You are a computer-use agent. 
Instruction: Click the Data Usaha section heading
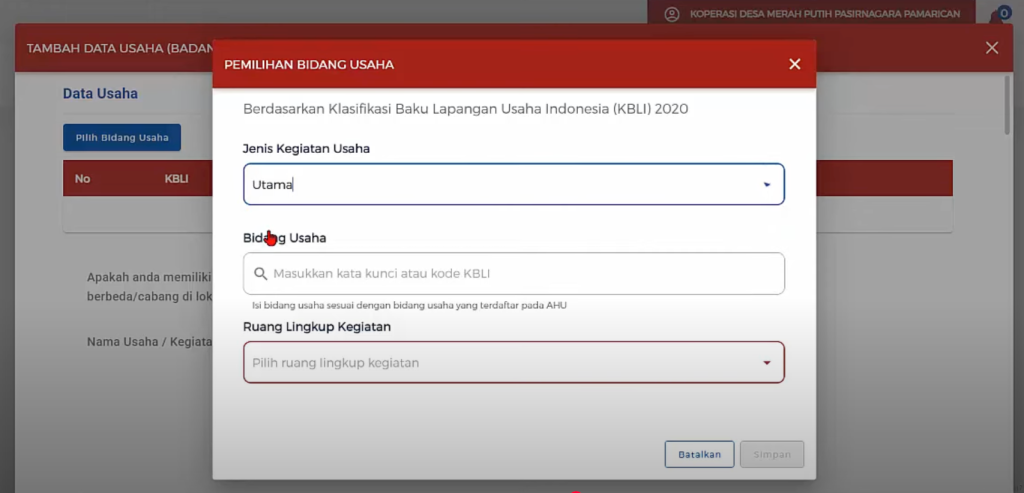pos(100,94)
